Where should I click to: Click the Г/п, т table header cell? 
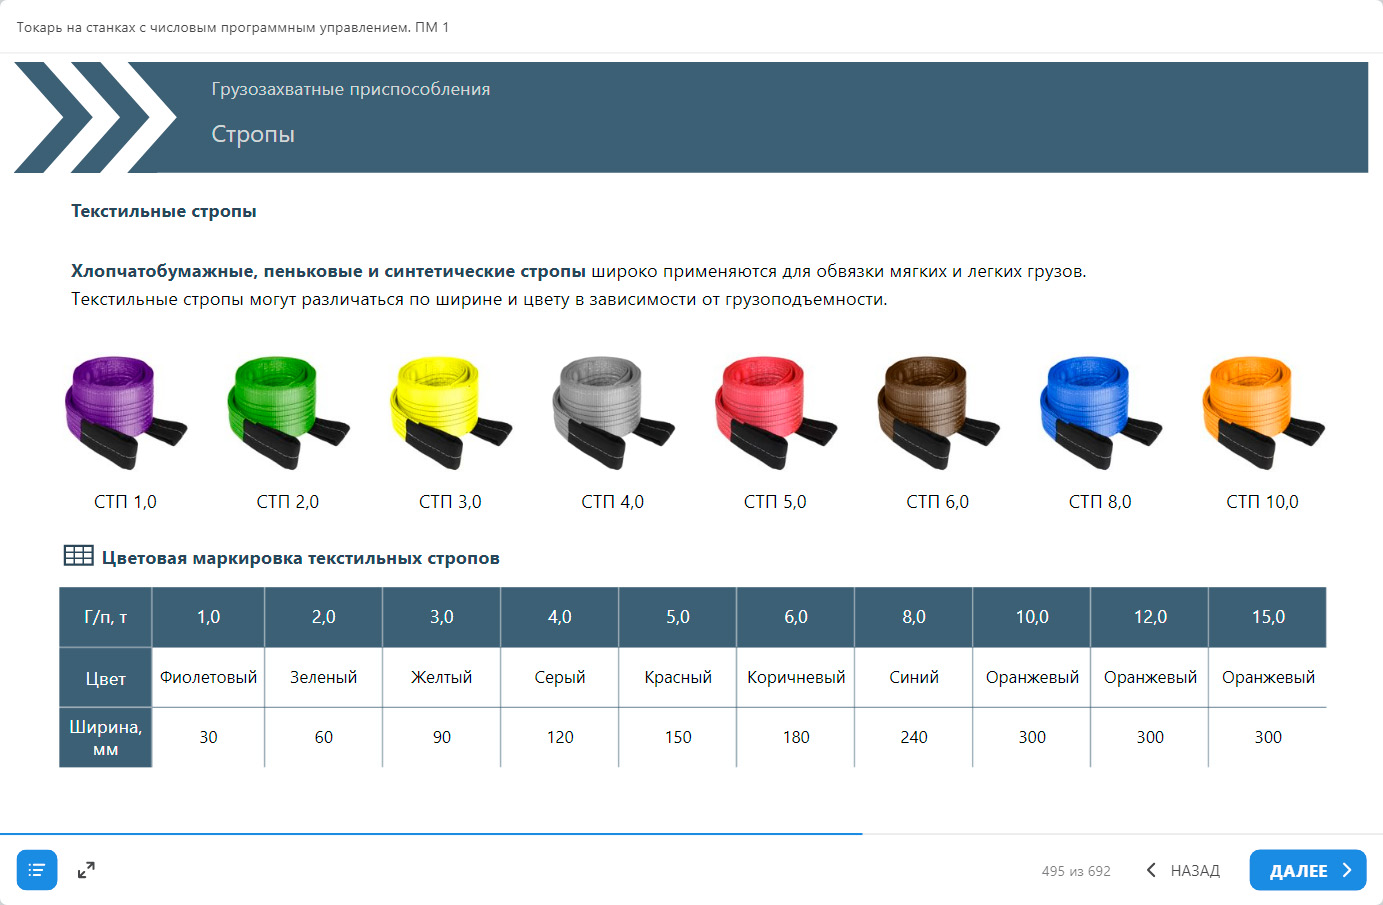105,617
